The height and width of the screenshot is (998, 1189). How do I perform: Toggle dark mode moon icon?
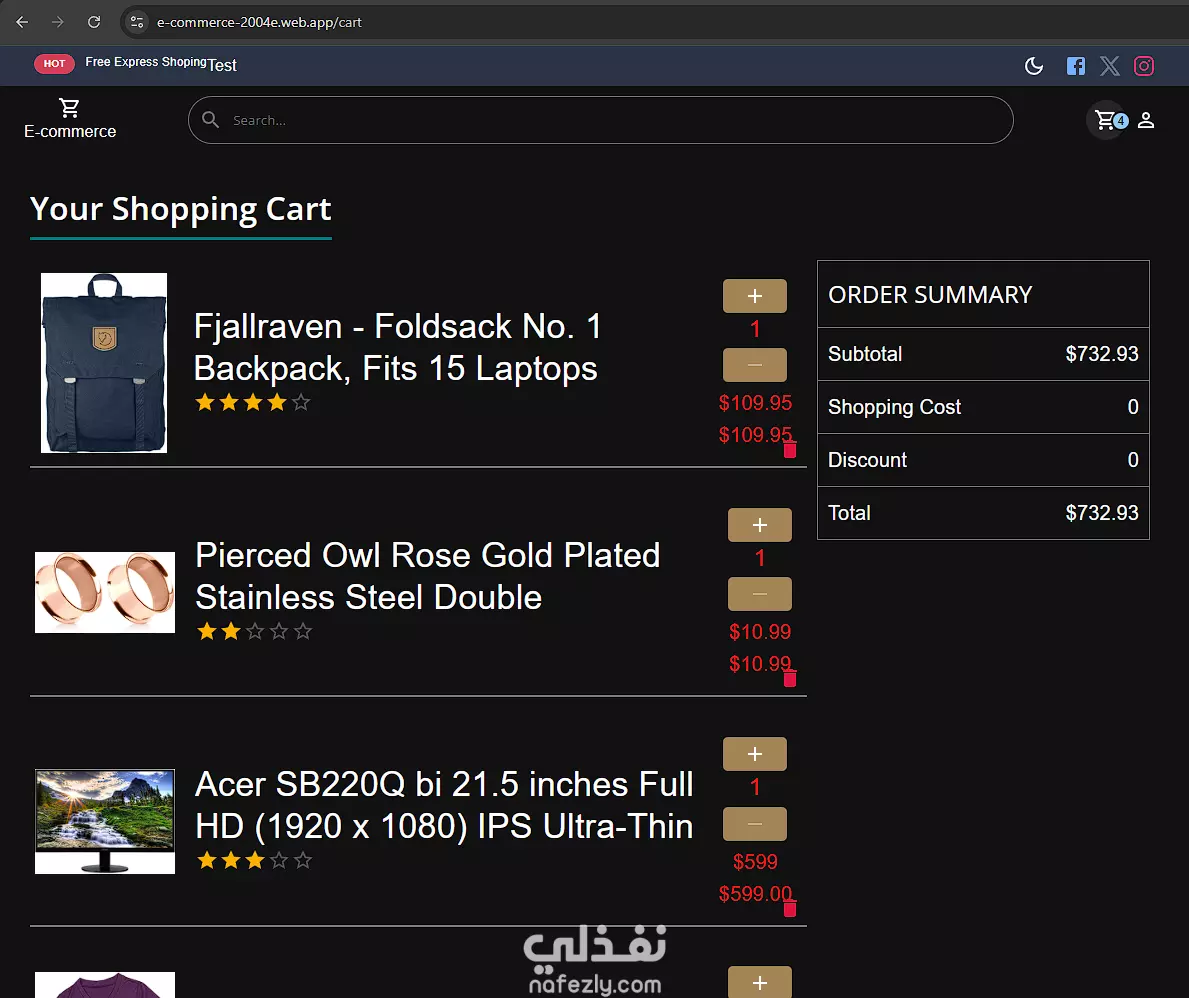[x=1034, y=66]
